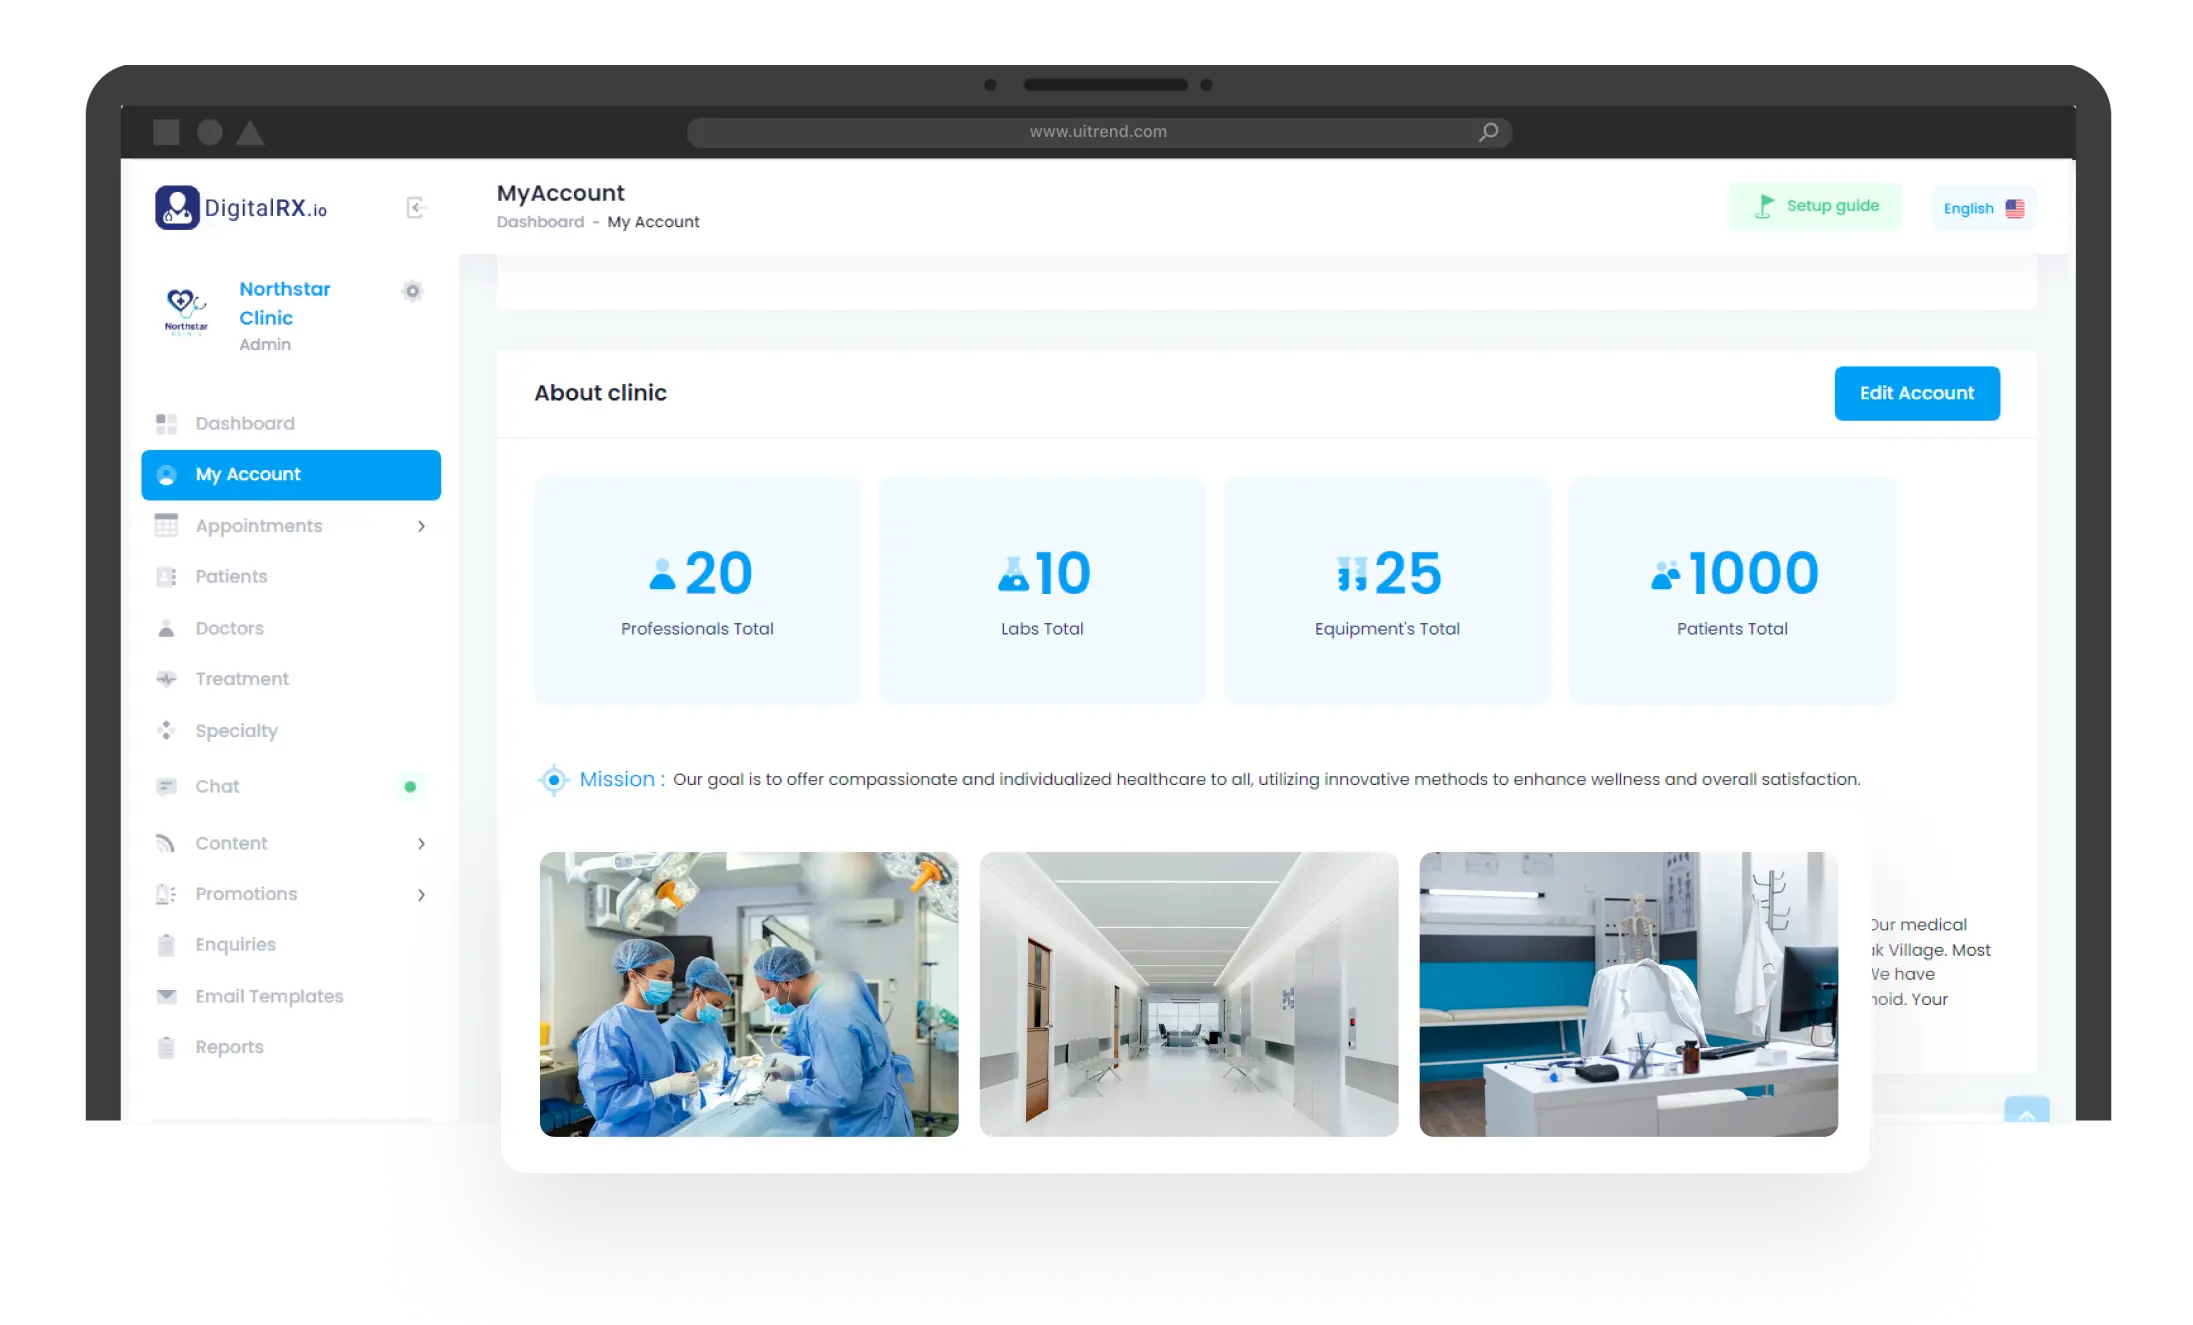The height and width of the screenshot is (1325, 2193).
Task: Expand the Content submenu chevron
Action: [x=421, y=844]
